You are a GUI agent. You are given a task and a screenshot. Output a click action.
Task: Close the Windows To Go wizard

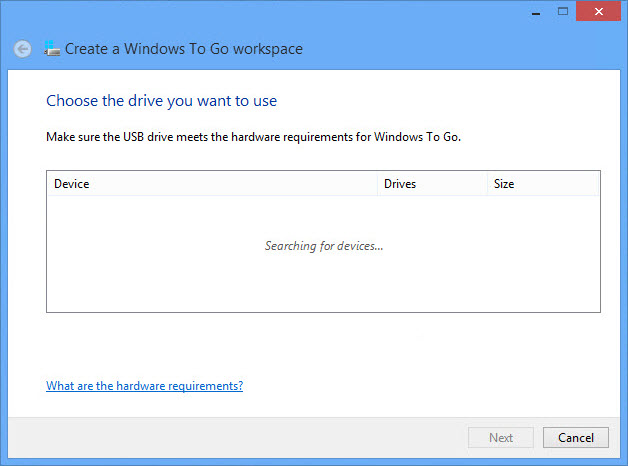(598, 11)
